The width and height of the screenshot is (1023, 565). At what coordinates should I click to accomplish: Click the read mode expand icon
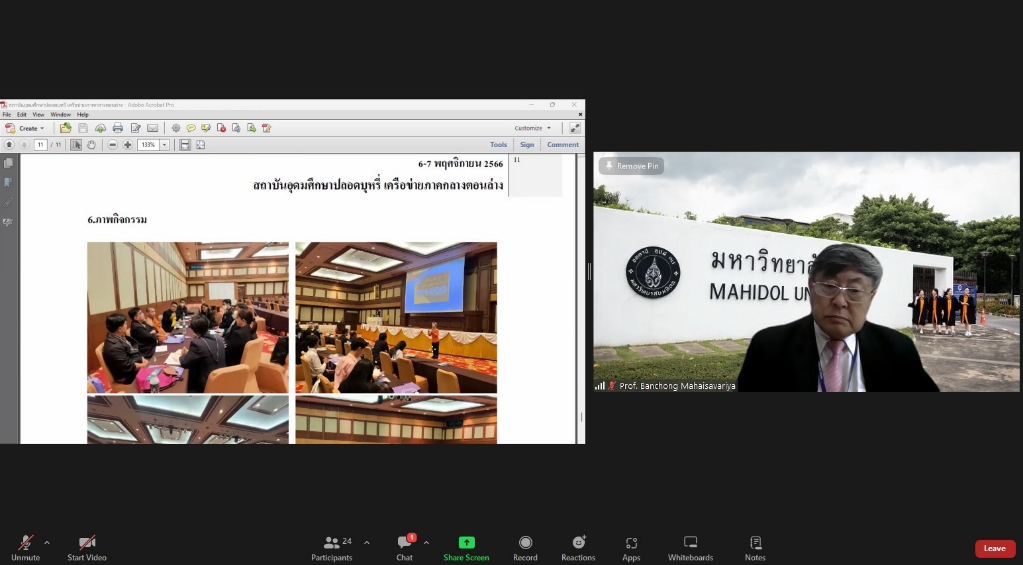coord(575,128)
